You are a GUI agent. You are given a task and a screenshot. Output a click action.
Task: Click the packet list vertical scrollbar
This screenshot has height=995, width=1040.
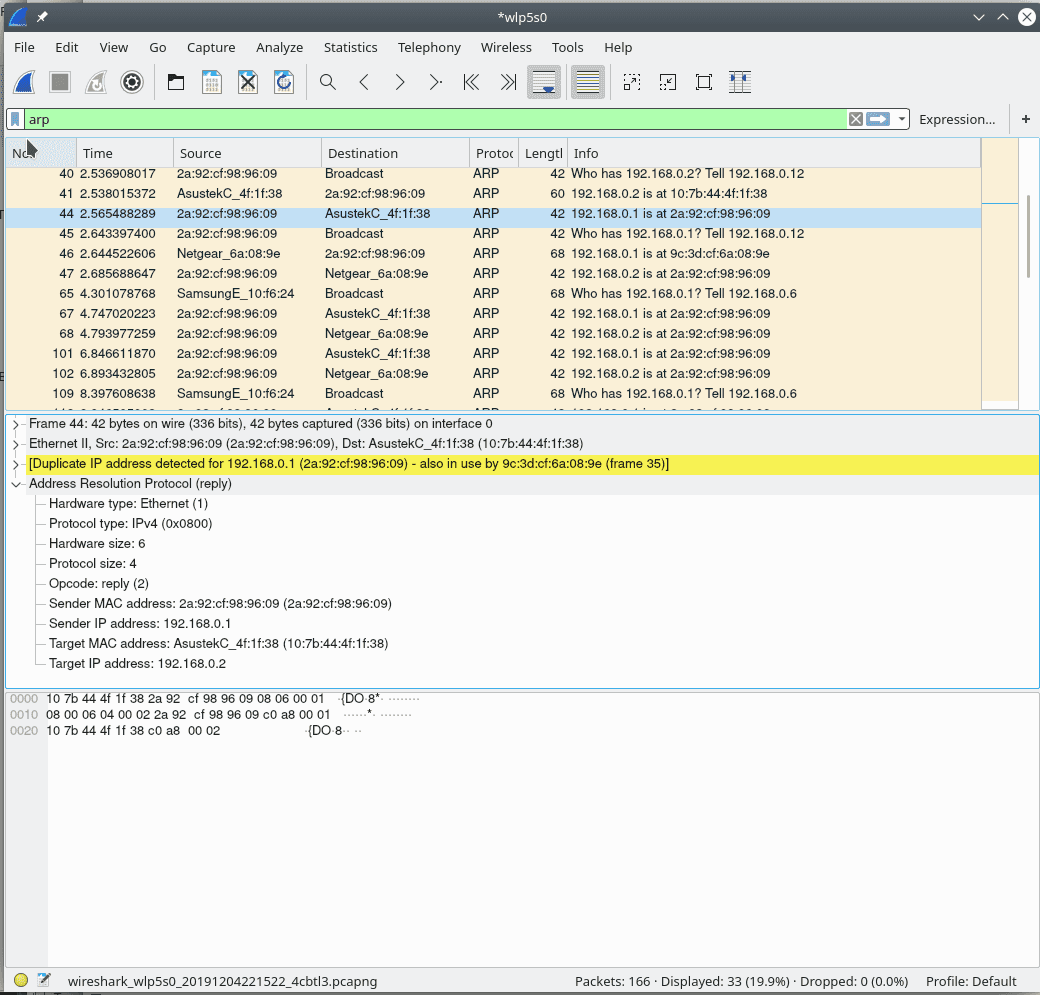(1028, 235)
